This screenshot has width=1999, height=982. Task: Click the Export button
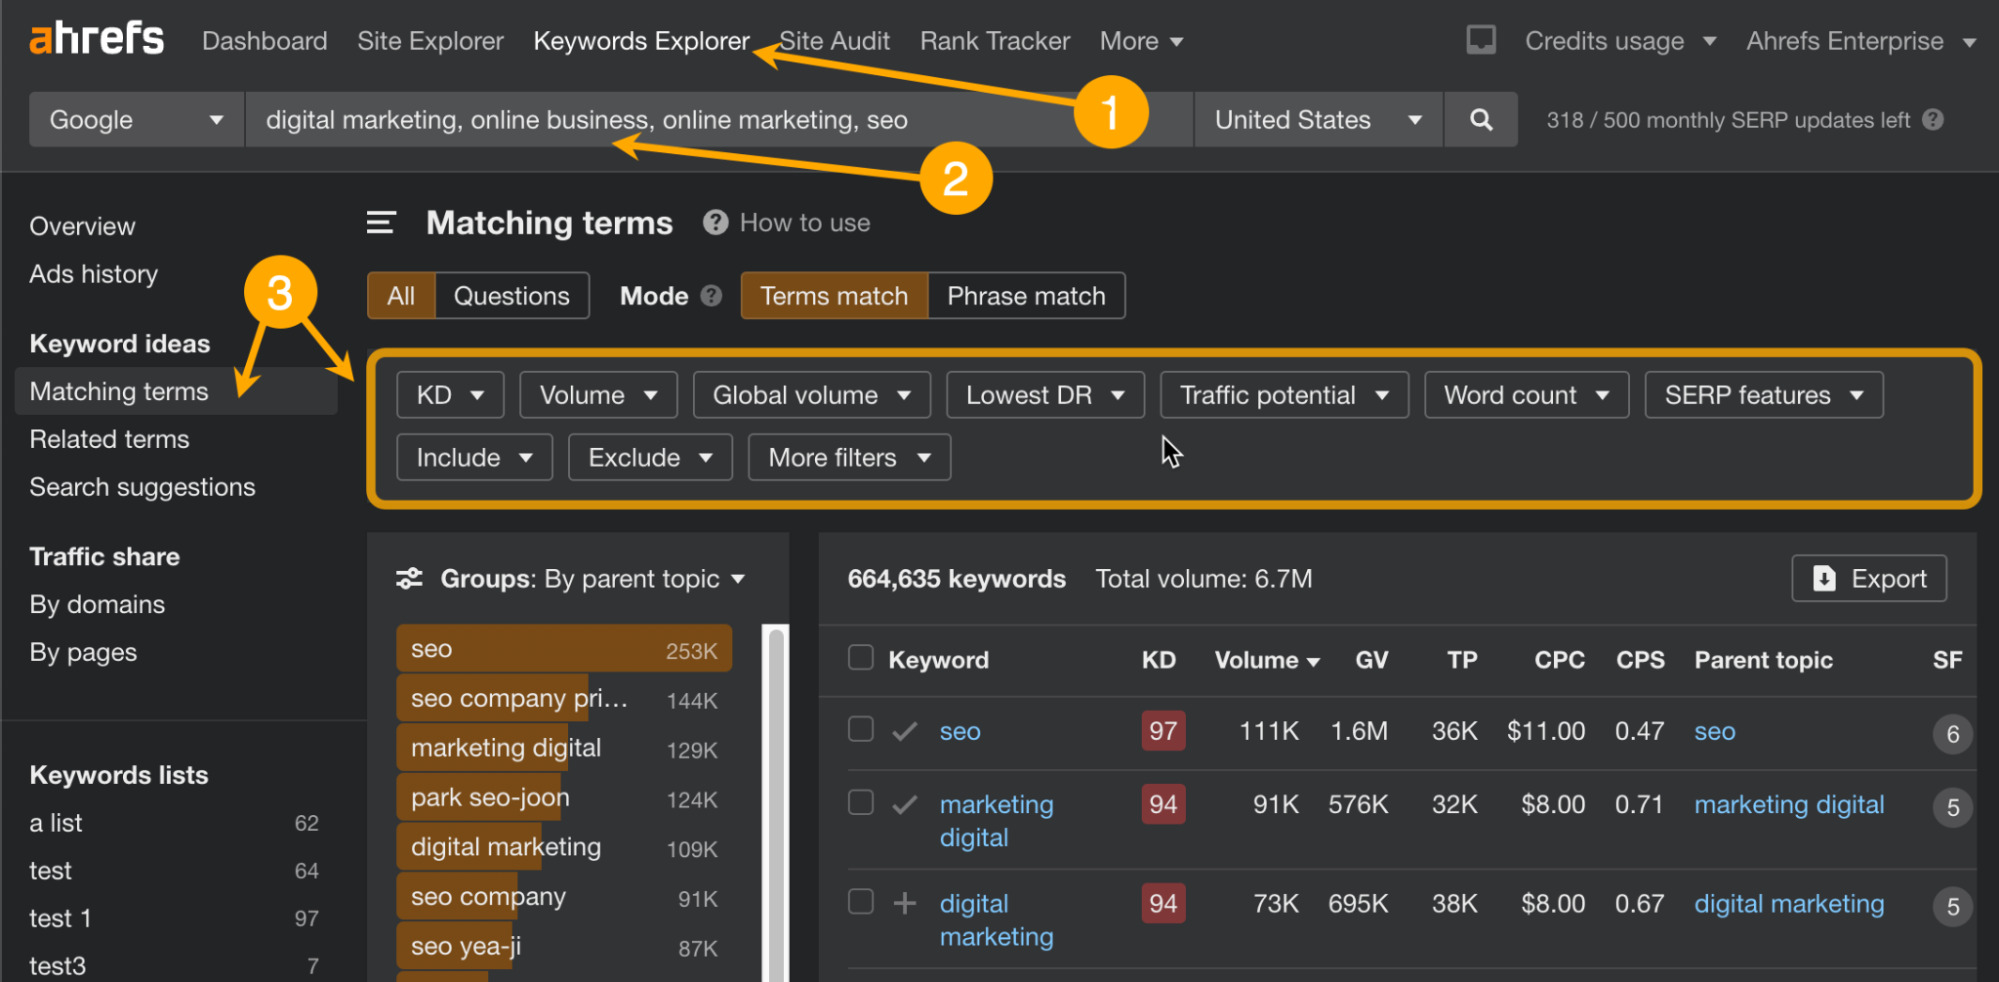1868,578
